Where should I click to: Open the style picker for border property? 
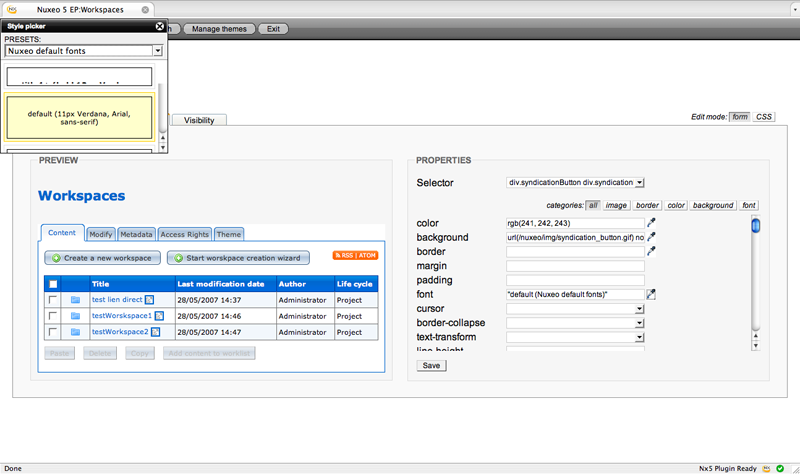pyautogui.click(x=651, y=251)
